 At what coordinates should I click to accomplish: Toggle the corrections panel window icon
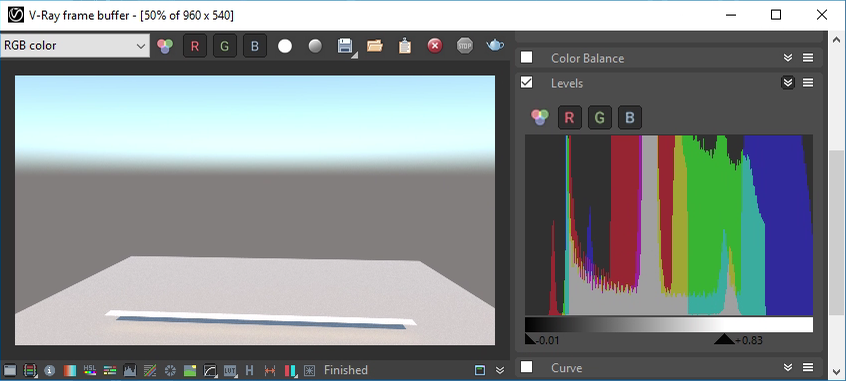pos(480,370)
